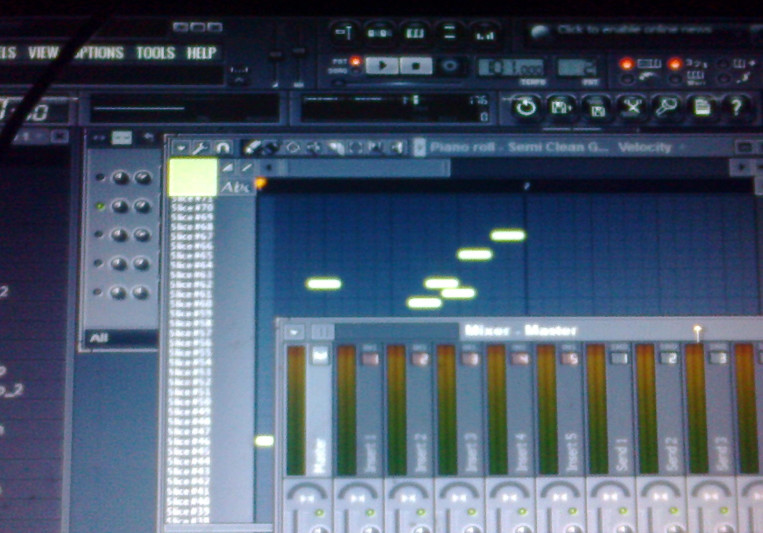
Task: Select the piano roll Playback speaker tool
Action: click(x=397, y=147)
